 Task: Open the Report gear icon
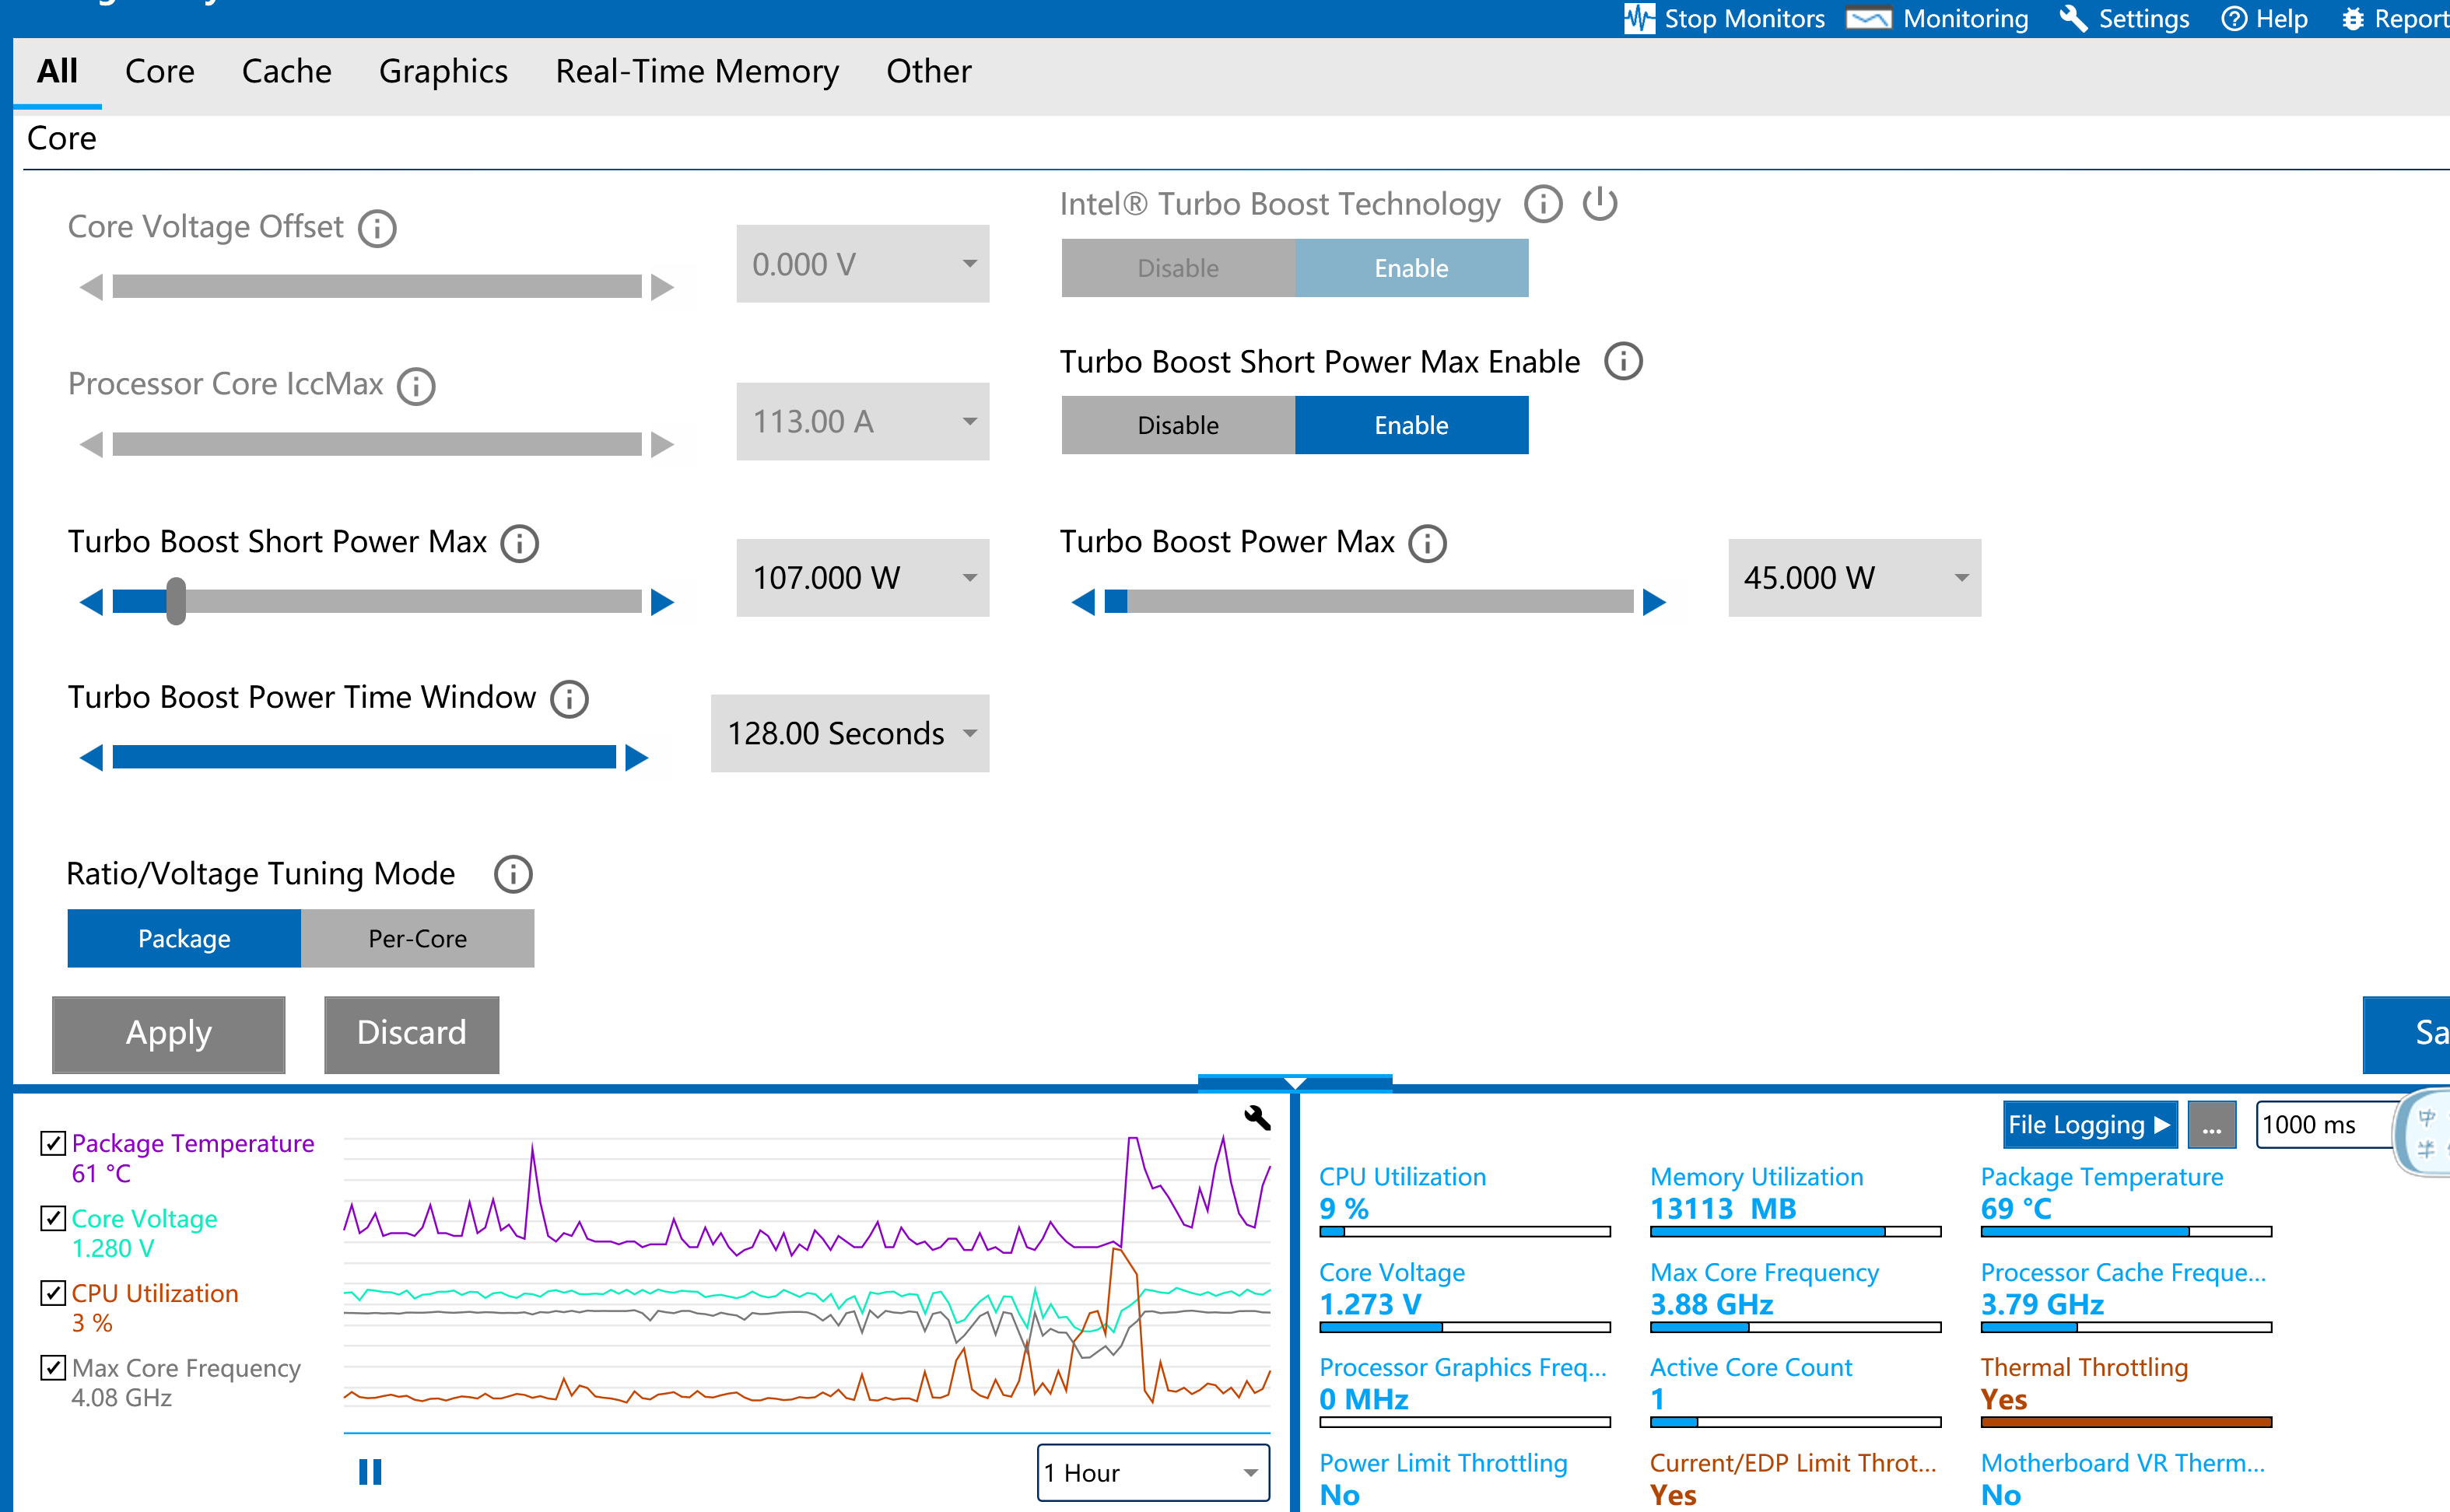[2353, 19]
